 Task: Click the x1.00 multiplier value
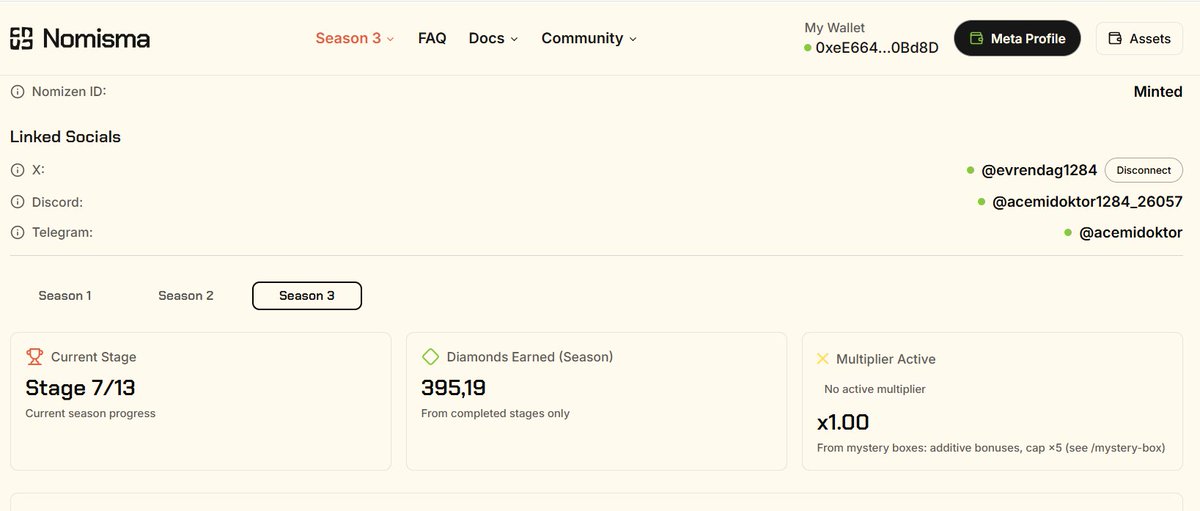(843, 422)
